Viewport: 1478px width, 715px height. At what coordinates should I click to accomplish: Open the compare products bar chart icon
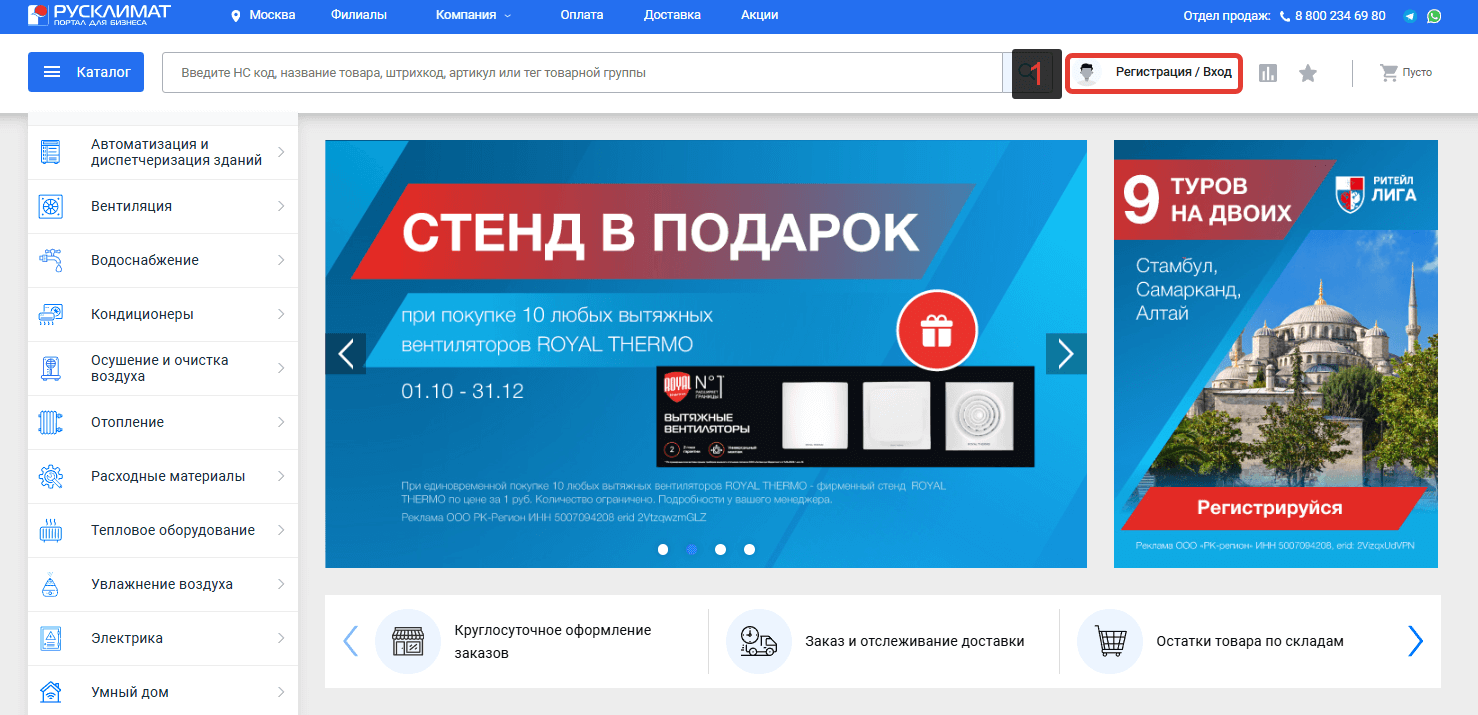click(1268, 73)
